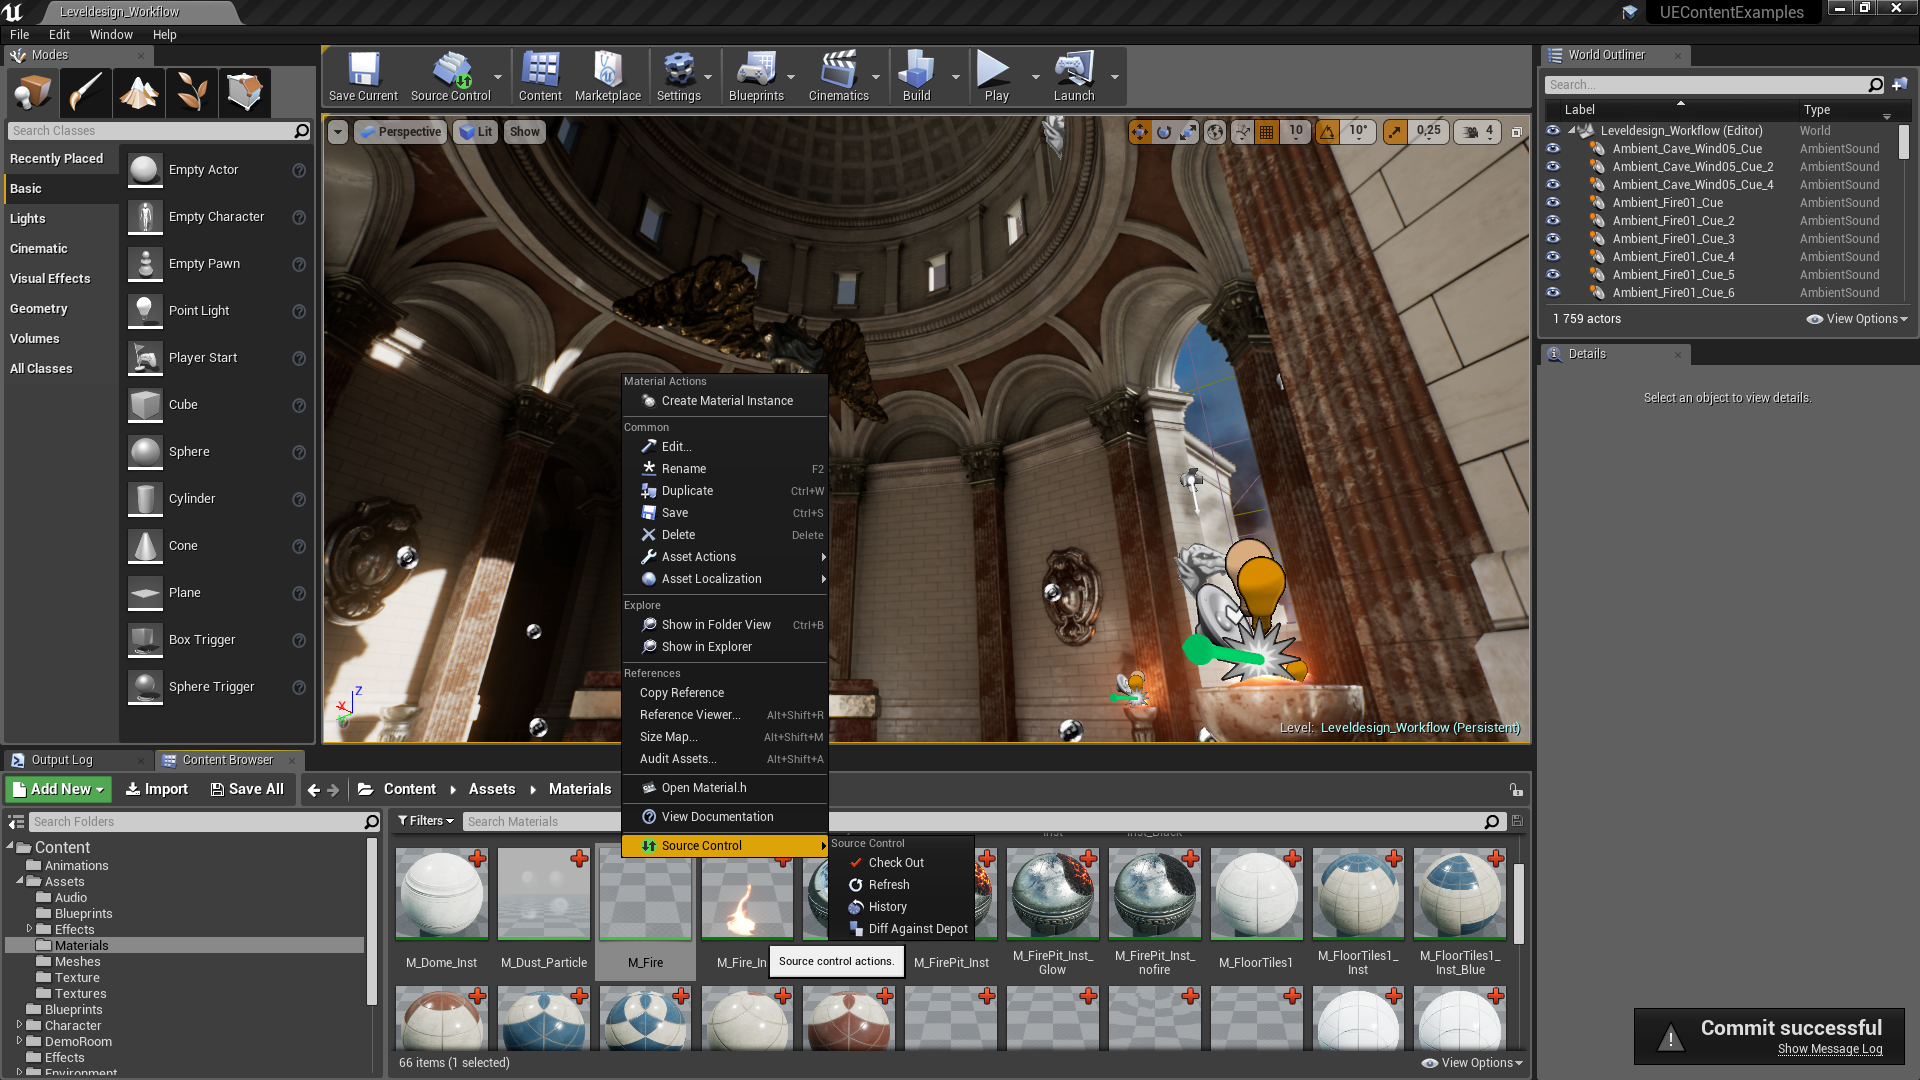Toggle grid snapping in viewport toolbar
1920x1080 pixels.
1266,132
